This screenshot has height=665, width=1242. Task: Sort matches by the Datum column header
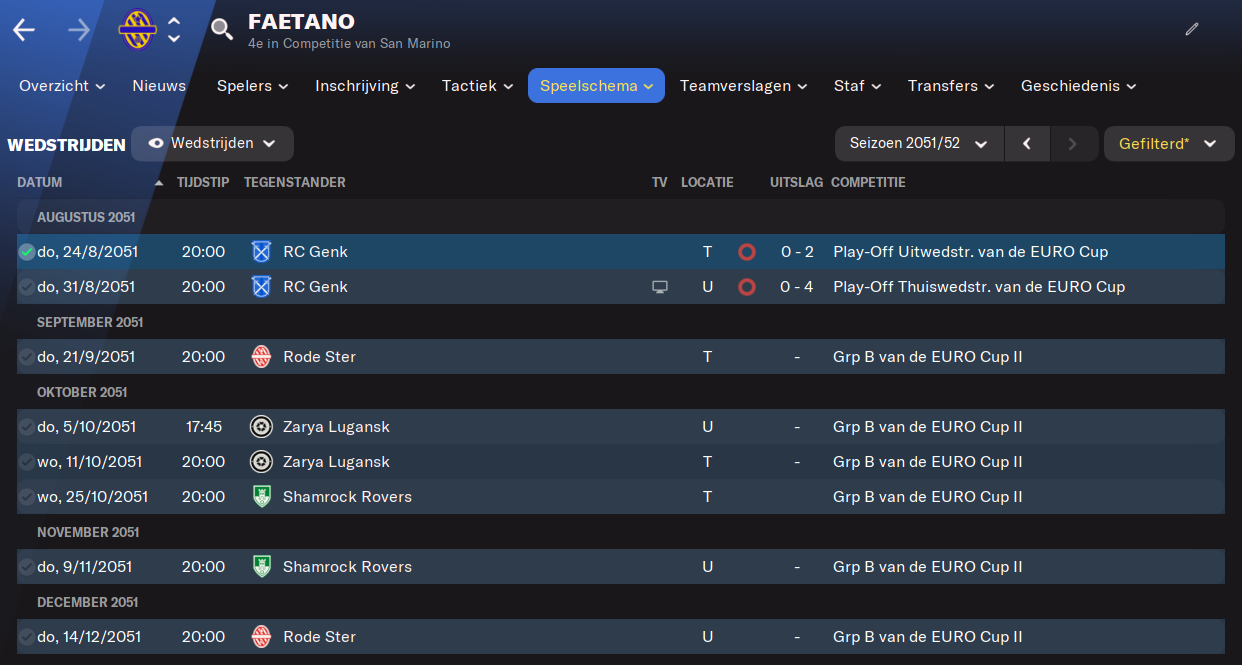[40, 183]
